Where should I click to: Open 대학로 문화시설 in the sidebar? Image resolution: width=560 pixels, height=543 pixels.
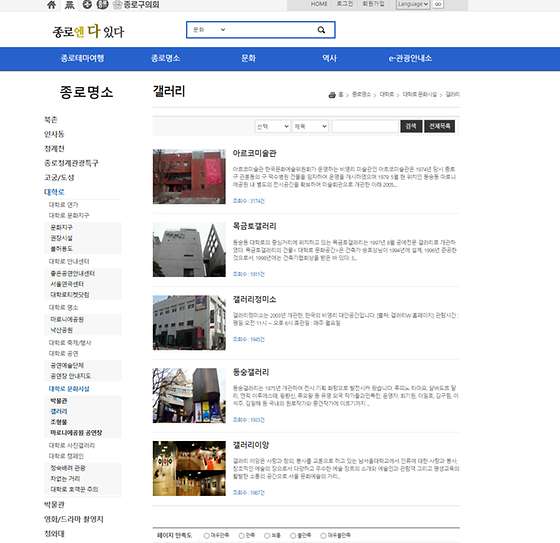pos(69,389)
